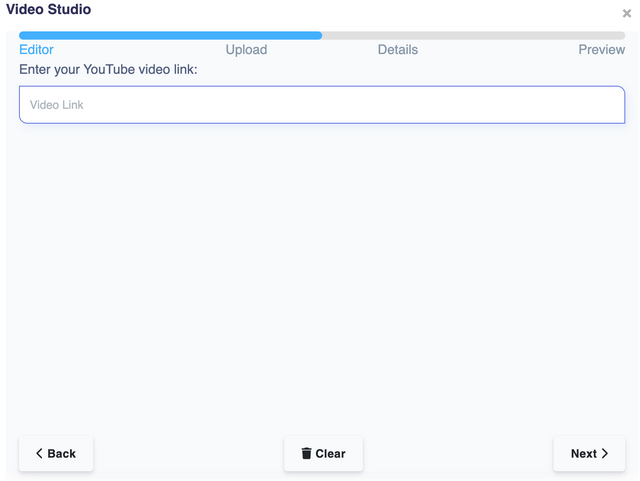The image size is (640, 481).
Task: Click the word "Clear" in the bottom button
Action: [x=330, y=454]
